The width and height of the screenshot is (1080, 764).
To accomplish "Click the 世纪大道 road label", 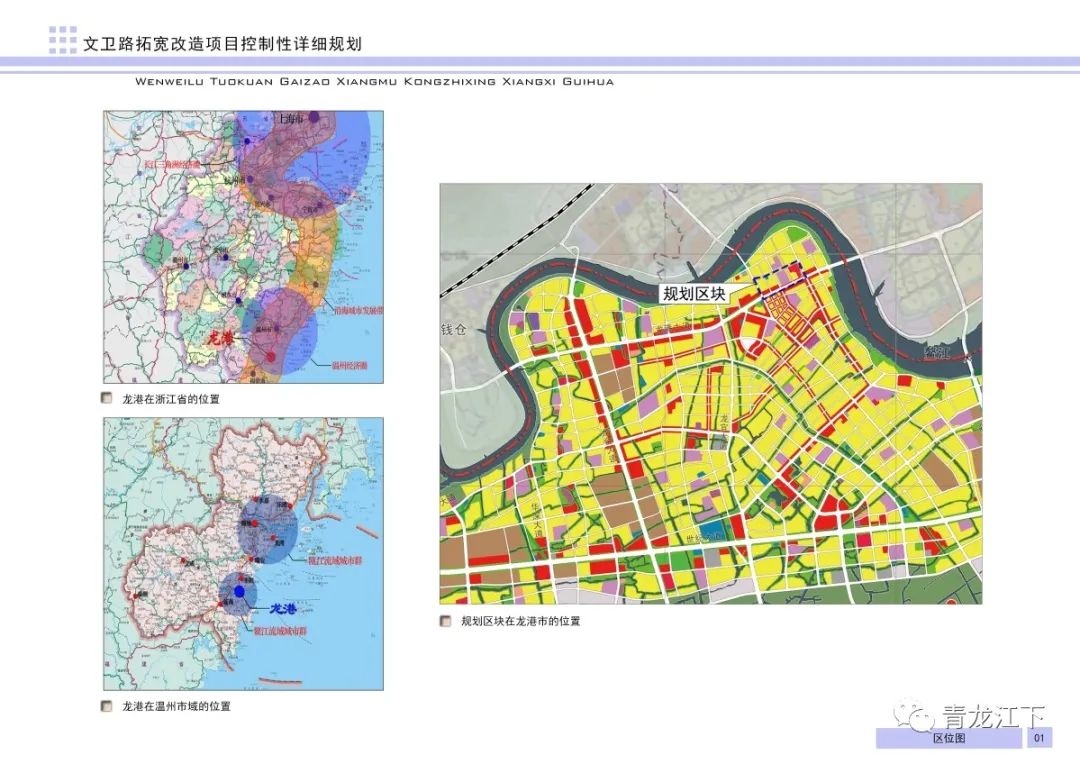I will (x=702, y=539).
